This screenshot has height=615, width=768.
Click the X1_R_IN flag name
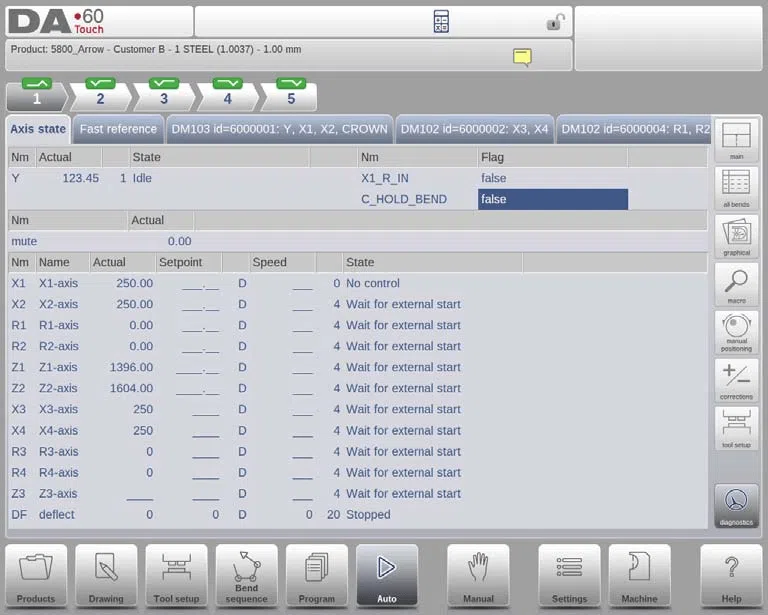[x=384, y=178]
